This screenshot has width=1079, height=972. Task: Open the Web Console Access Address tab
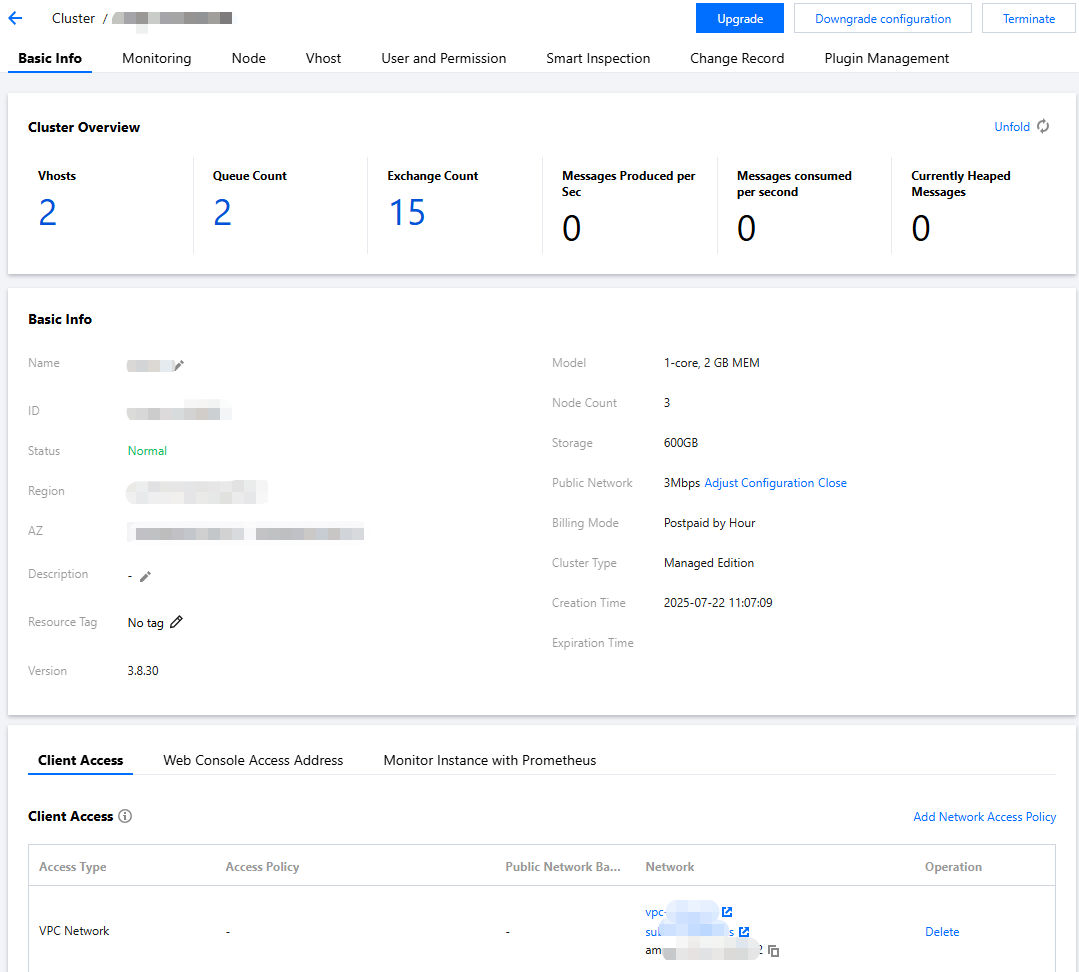[253, 760]
